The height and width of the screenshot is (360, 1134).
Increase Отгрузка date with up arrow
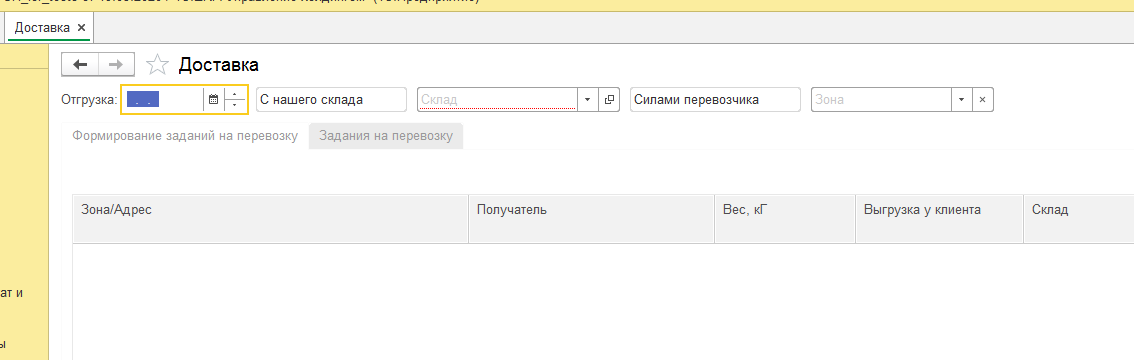pos(234,94)
